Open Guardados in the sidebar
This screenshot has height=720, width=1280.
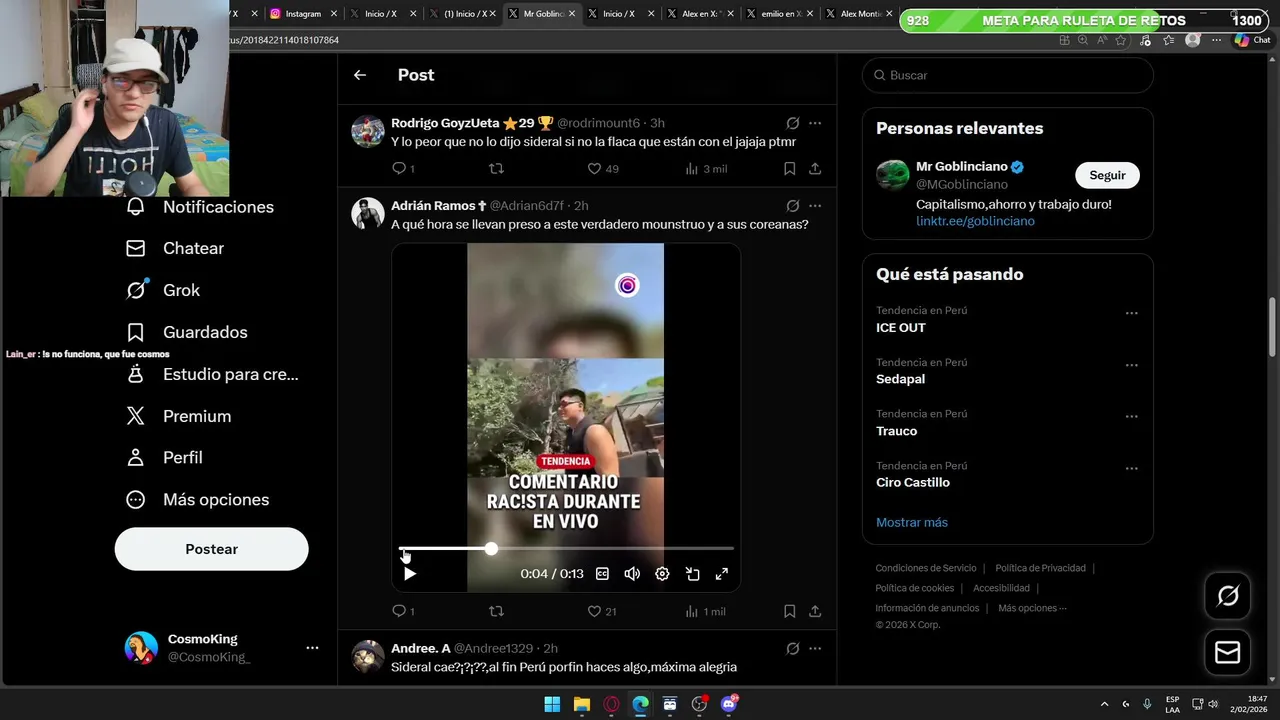pyautogui.click(x=187, y=332)
